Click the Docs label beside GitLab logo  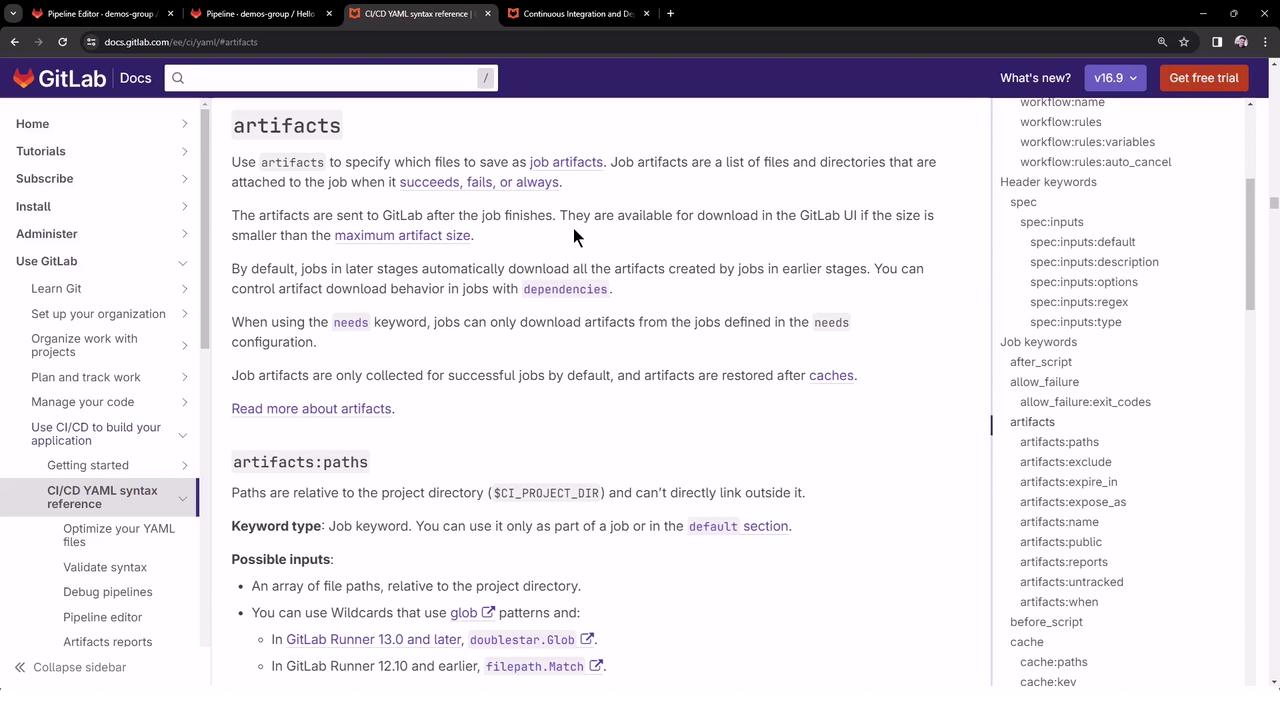point(136,78)
